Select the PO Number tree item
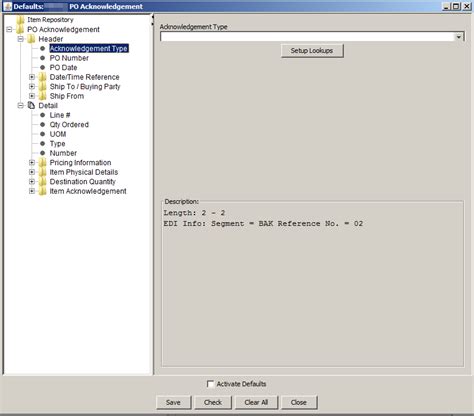Screen dimensions: 474x416 pyautogui.click(x=69, y=58)
